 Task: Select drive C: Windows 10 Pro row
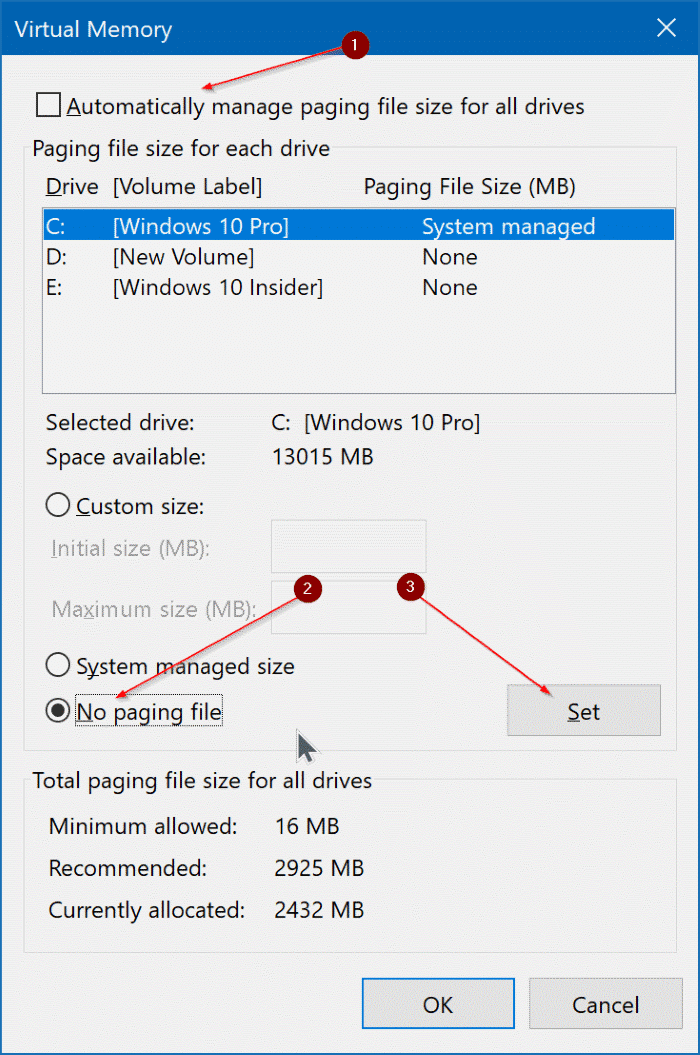click(x=359, y=226)
